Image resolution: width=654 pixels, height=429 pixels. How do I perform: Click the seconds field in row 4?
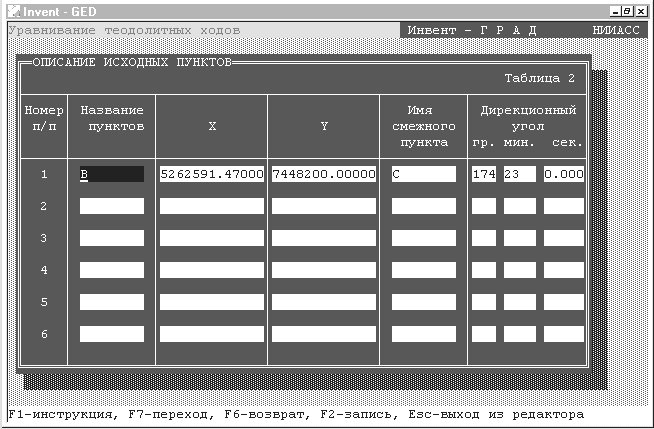tap(564, 270)
